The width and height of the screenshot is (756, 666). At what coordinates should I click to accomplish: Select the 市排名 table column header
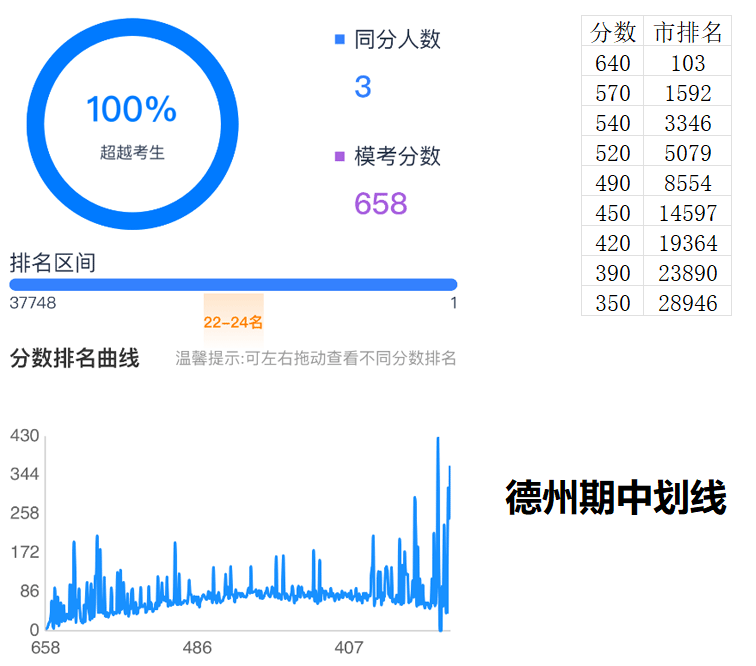click(687, 33)
